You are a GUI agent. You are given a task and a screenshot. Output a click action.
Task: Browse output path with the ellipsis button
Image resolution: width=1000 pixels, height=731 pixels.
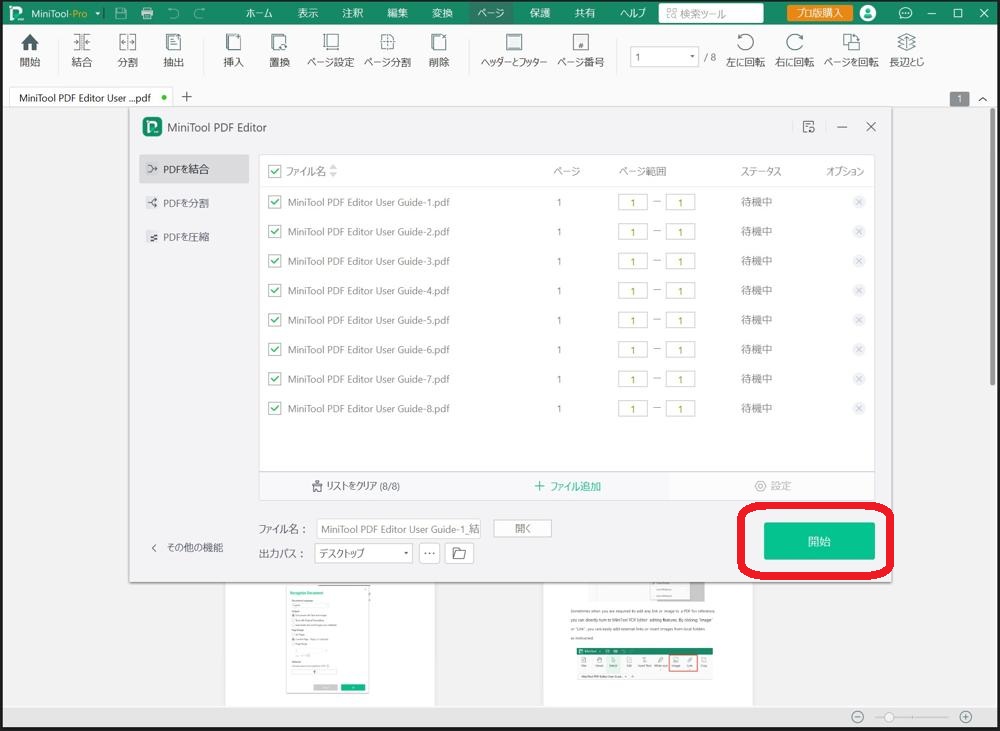429,553
